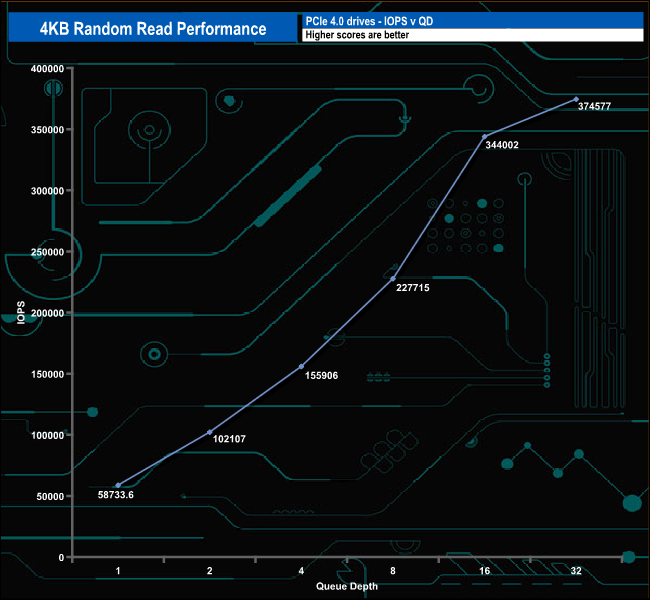Click the chart title '4KB Random Read Performance'
Viewport: 650px width, 600px height.
[153, 29]
